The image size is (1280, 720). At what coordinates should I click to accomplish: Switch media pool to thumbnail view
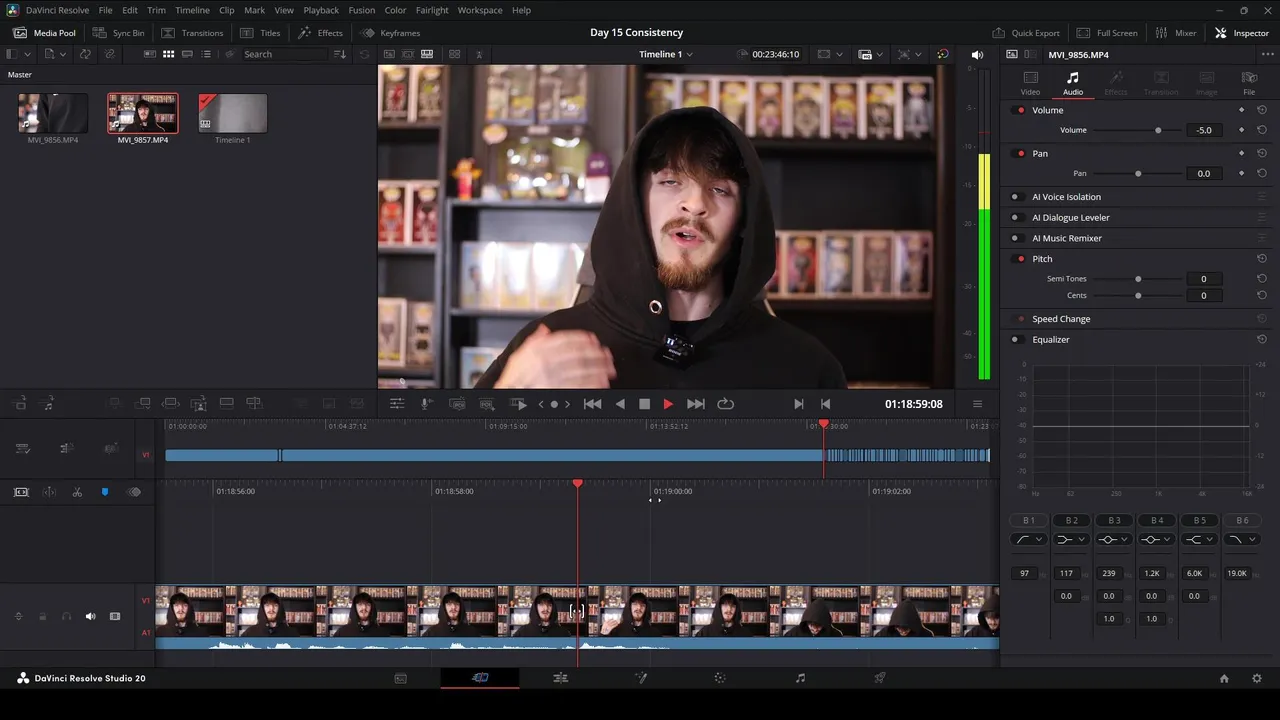[x=168, y=54]
